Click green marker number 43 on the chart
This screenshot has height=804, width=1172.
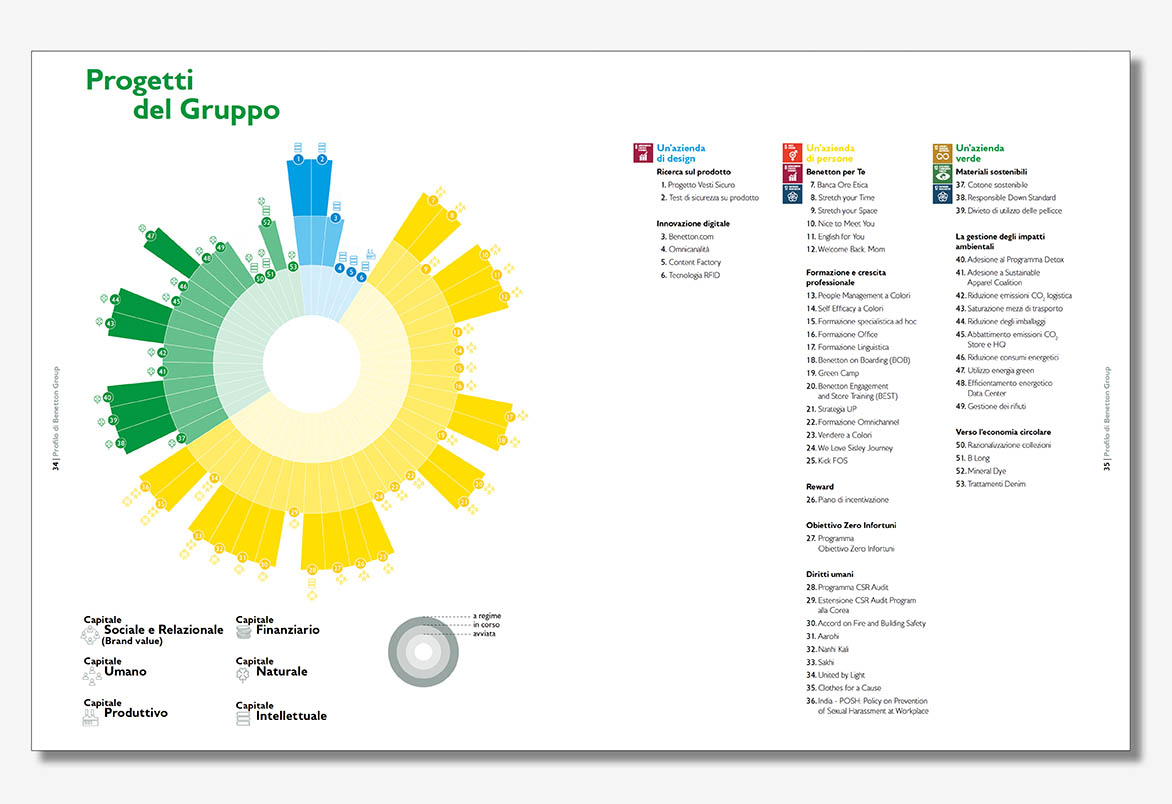[x=111, y=324]
